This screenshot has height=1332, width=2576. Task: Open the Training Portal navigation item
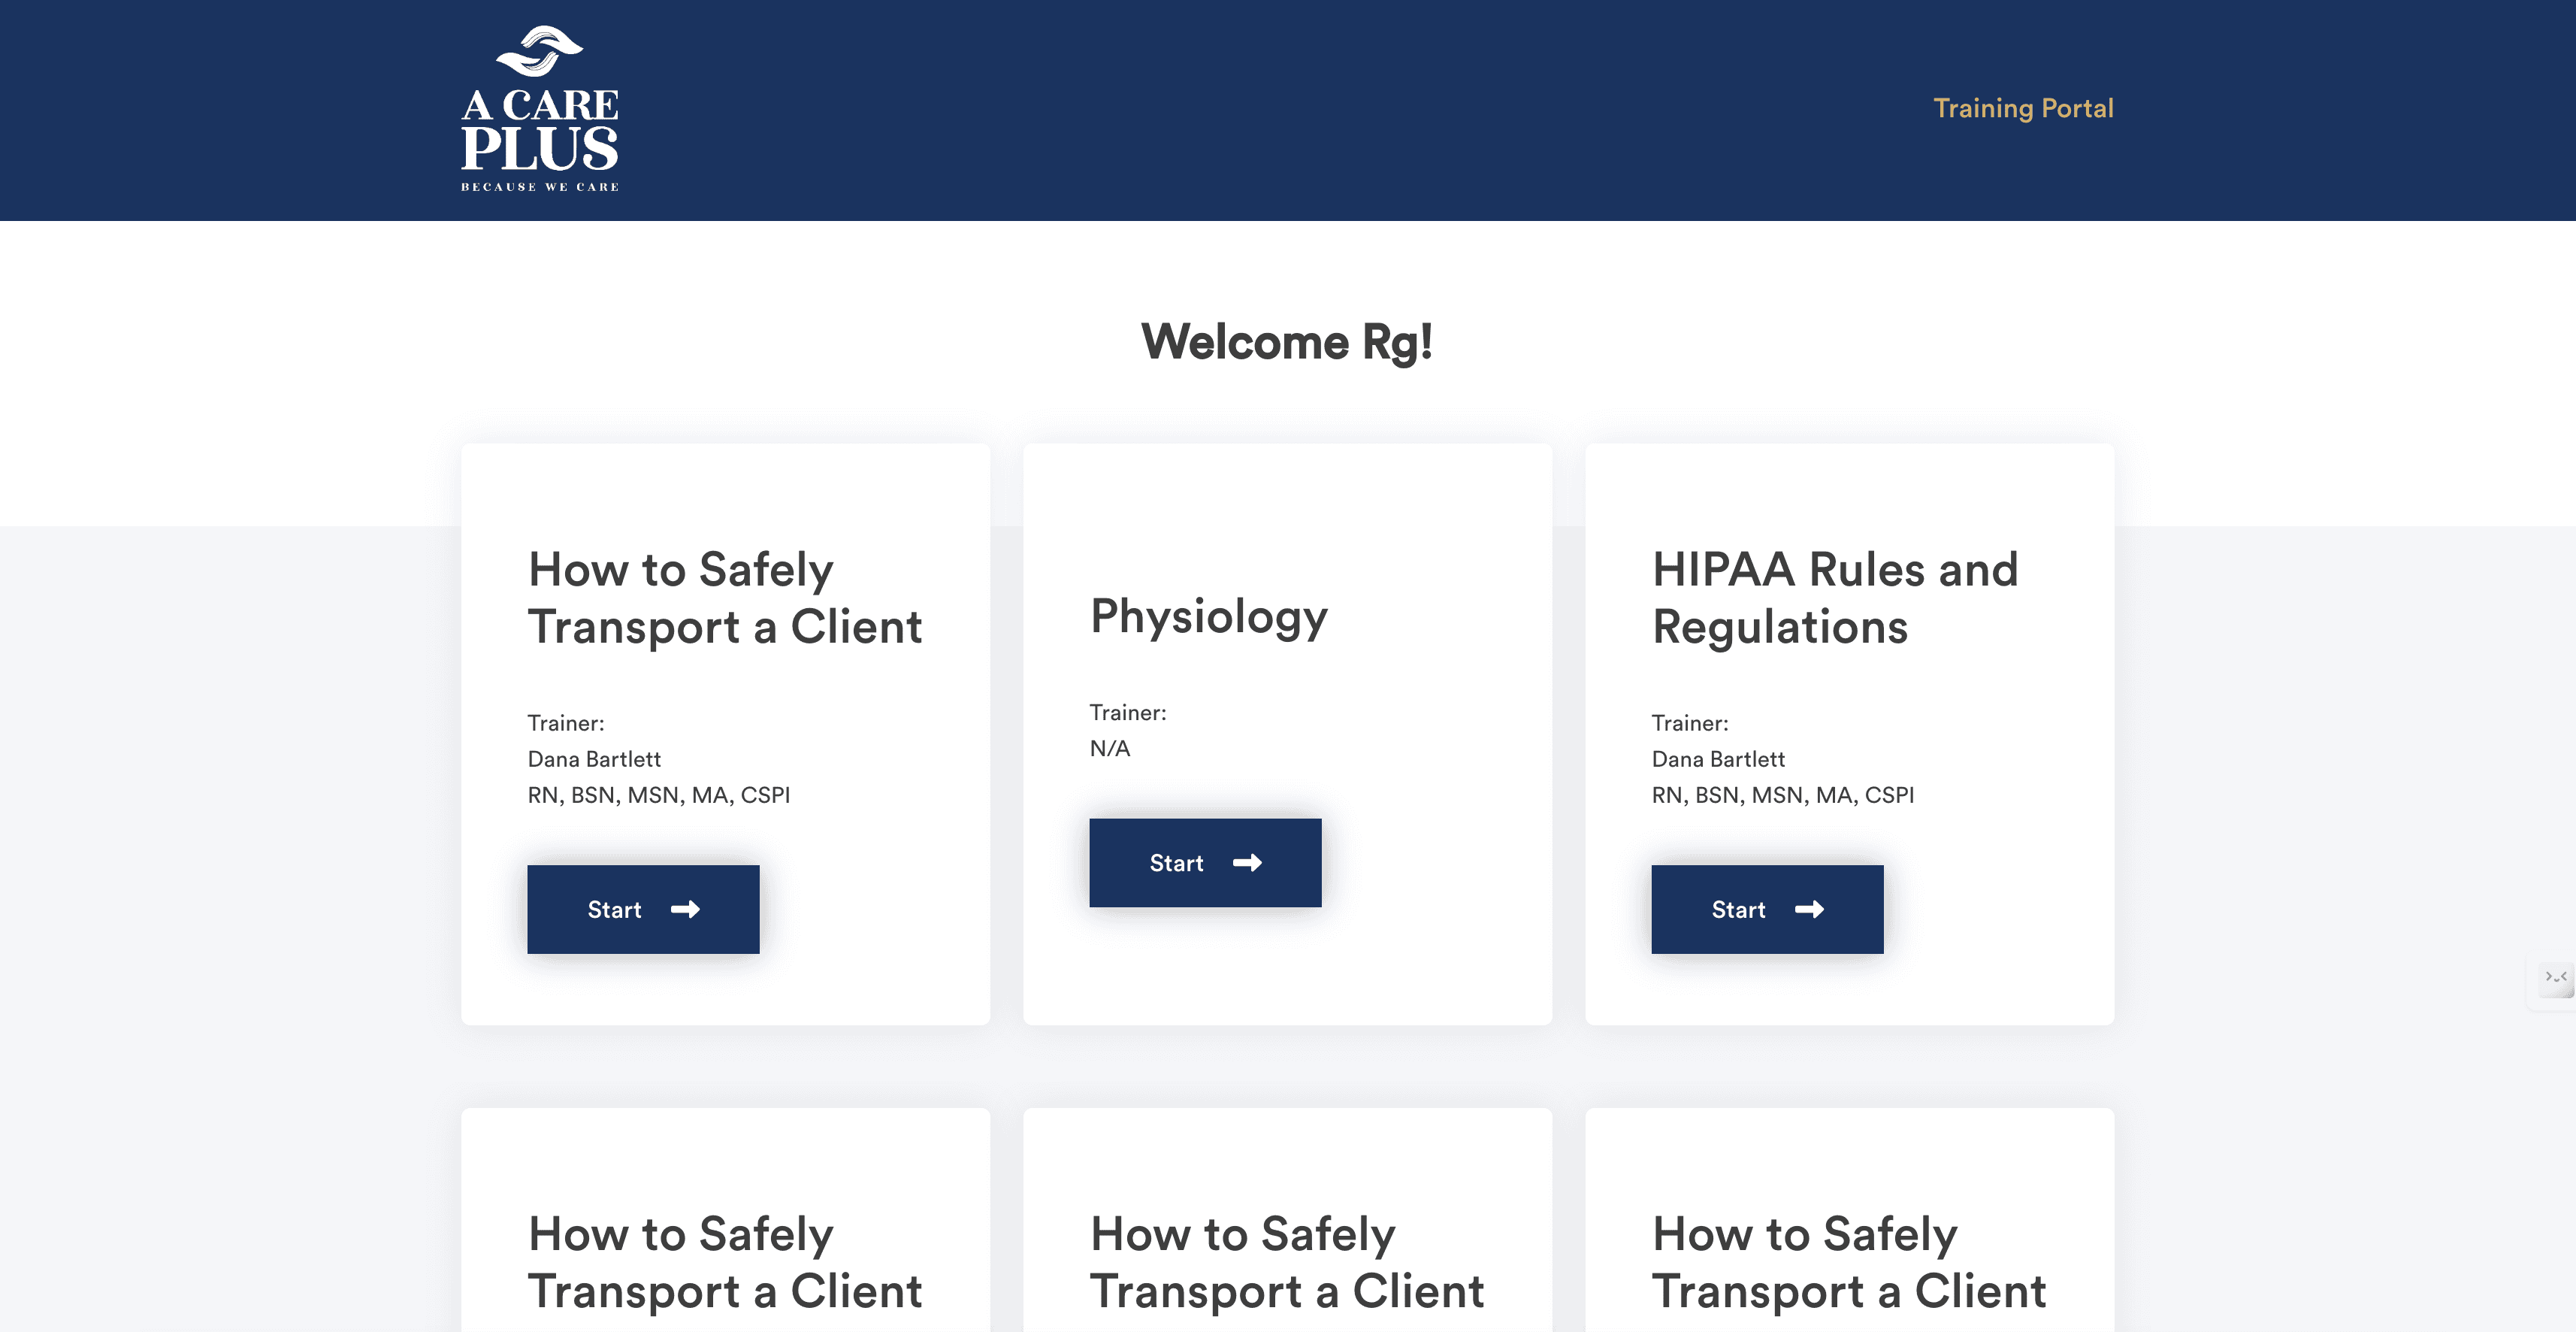click(2023, 108)
